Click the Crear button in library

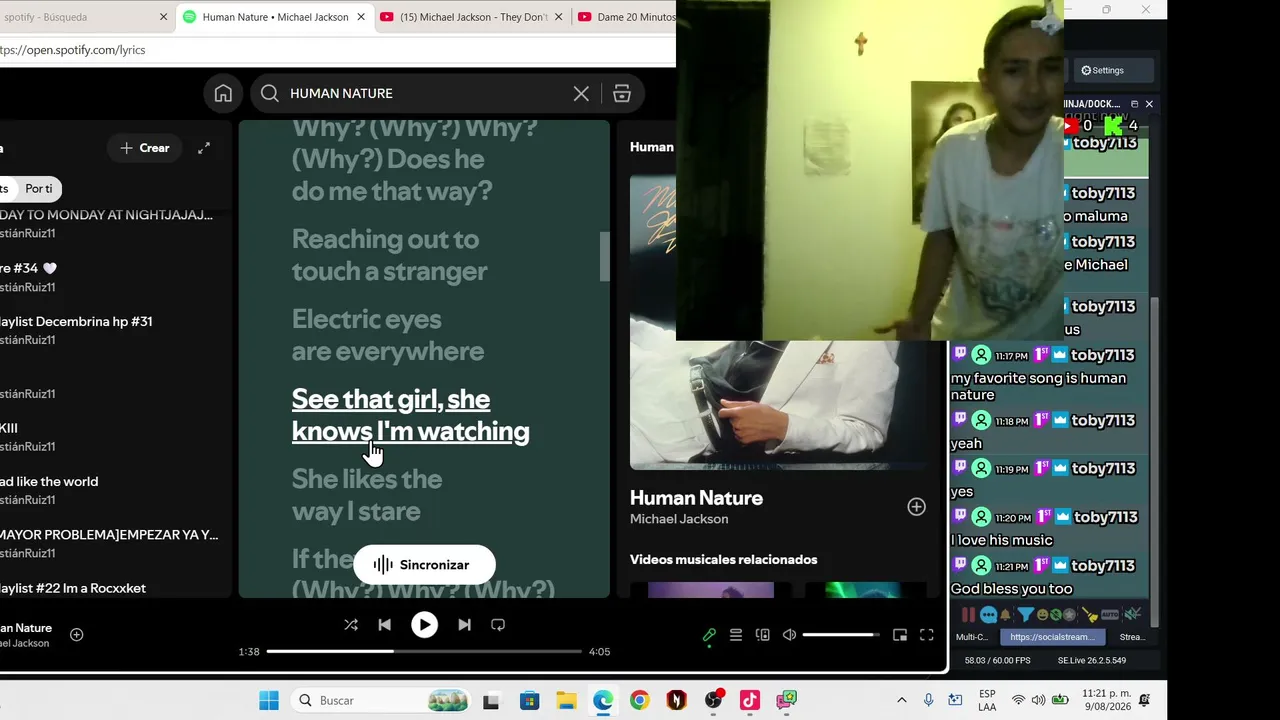pos(145,148)
